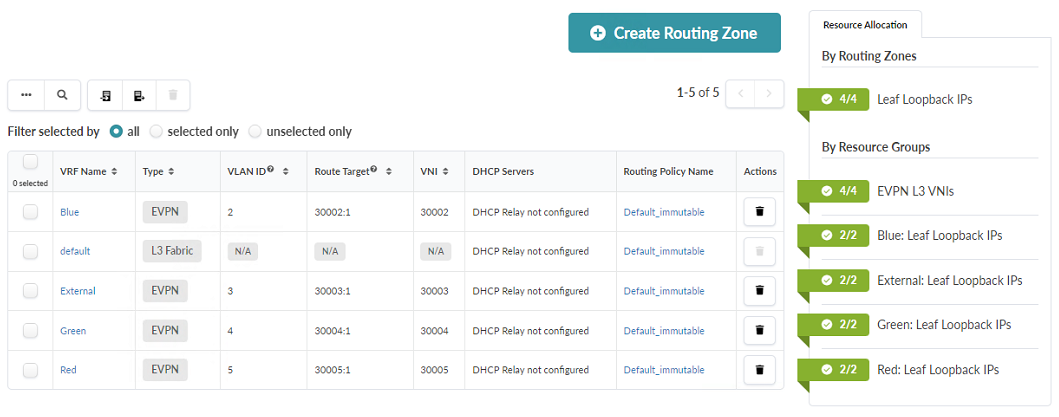This screenshot has width=1059, height=417.
Task: Click the search magnifier icon
Action: (62, 95)
